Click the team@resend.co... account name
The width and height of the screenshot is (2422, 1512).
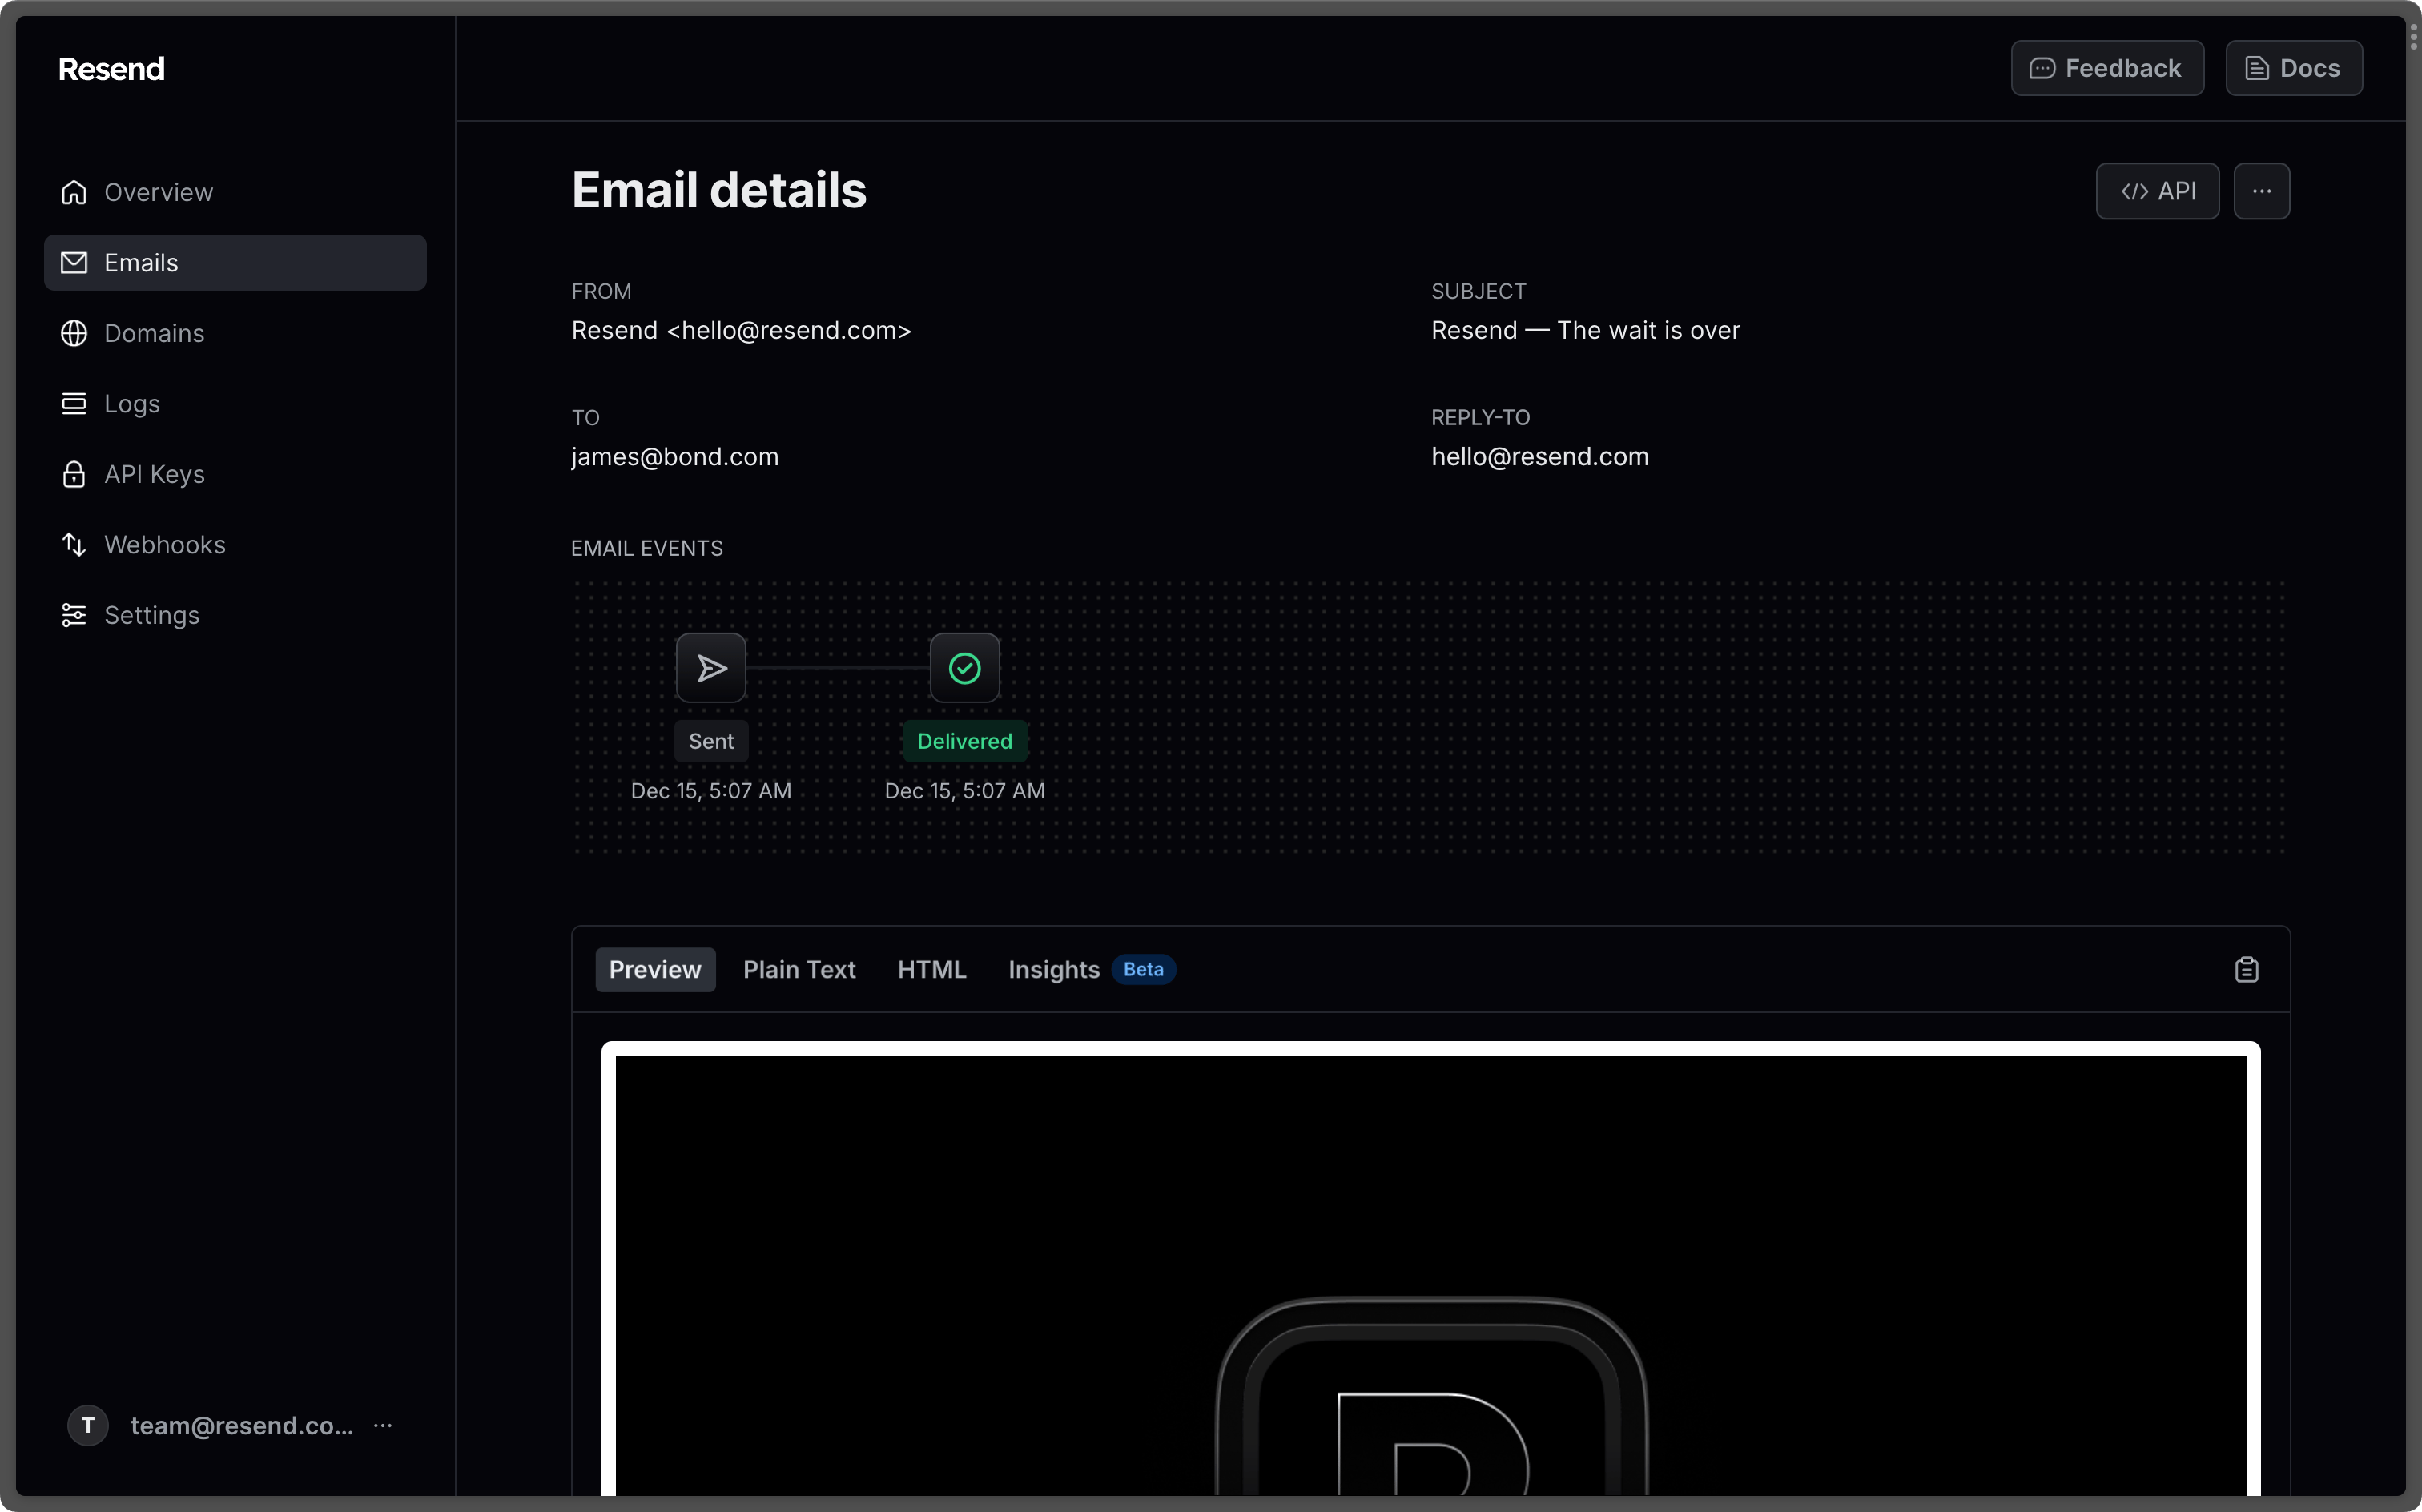[242, 1425]
